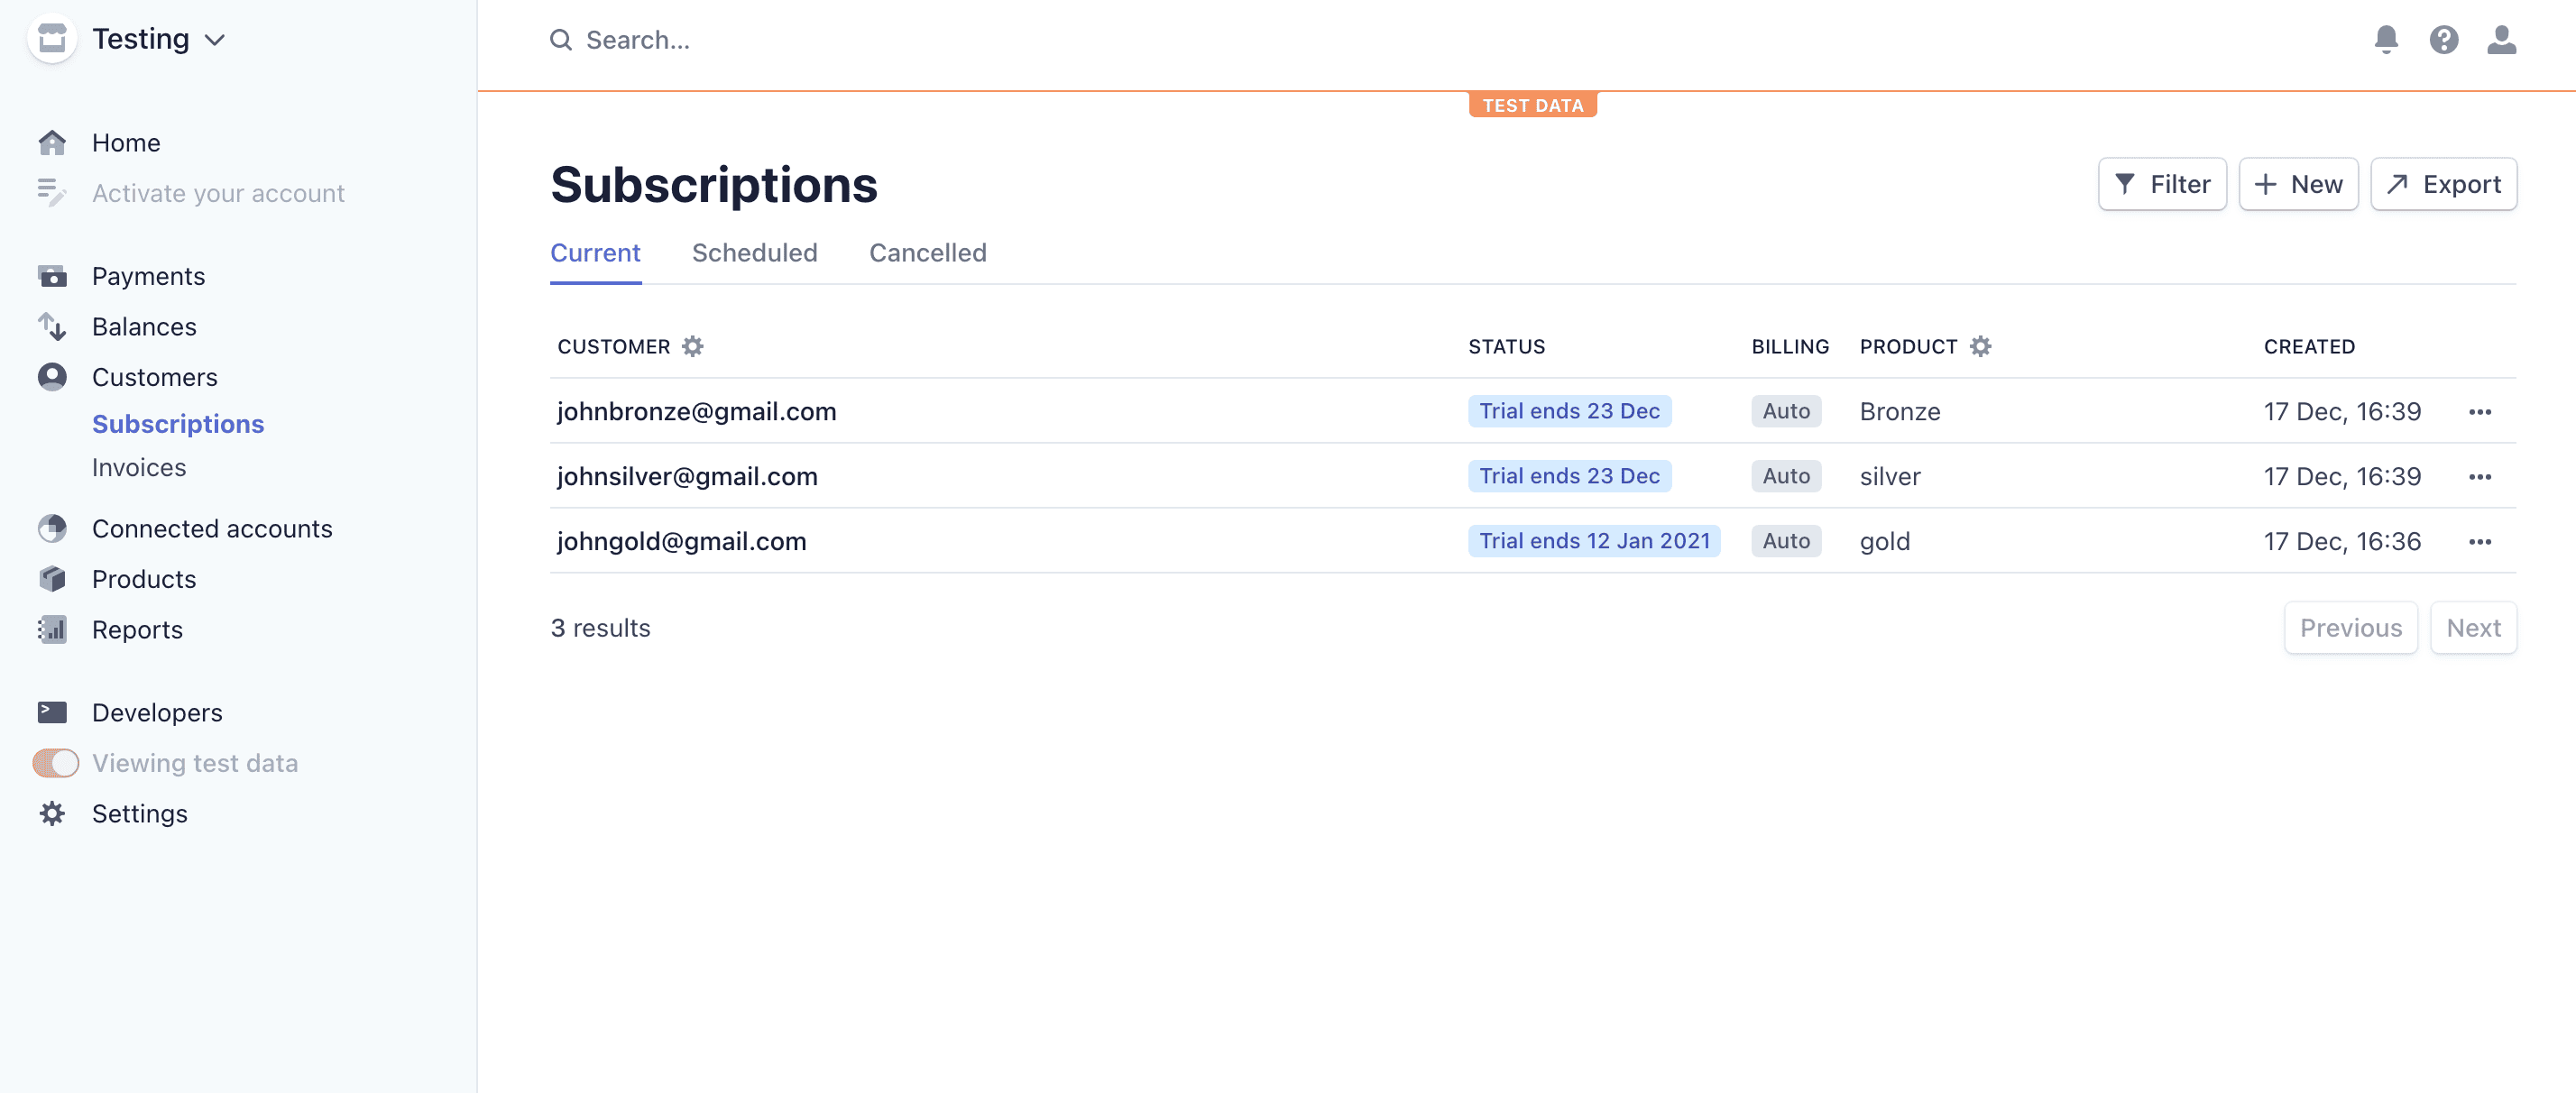Go to the Previous results page
The width and height of the screenshot is (2576, 1093).
2350,628
